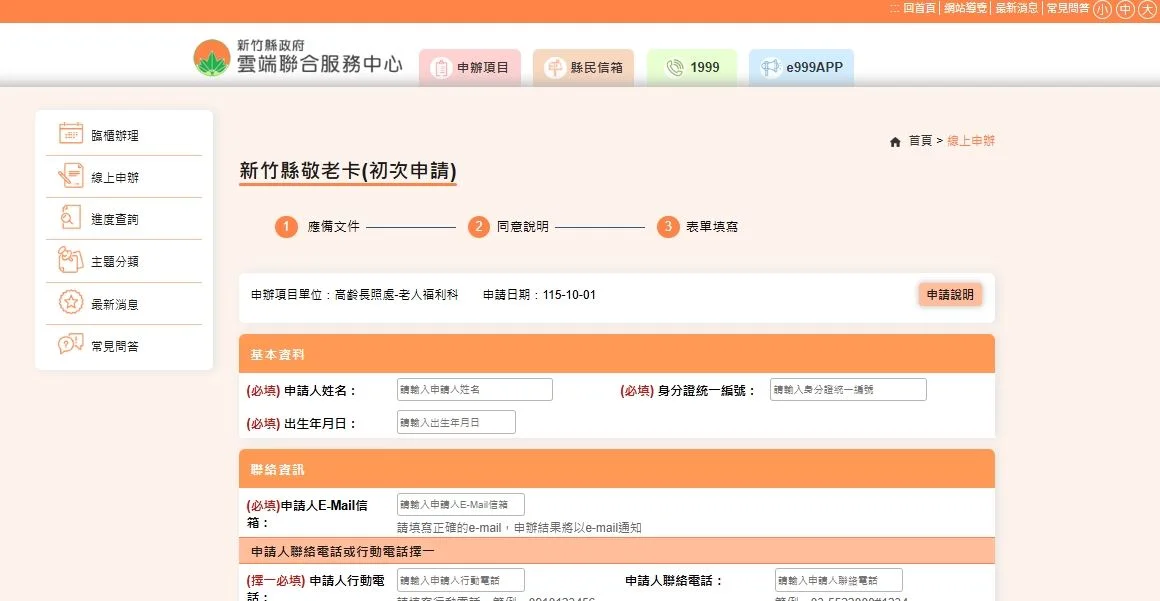Open the 縣民信箱 tab label
Viewport: 1160px width, 601px height.
[596, 67]
